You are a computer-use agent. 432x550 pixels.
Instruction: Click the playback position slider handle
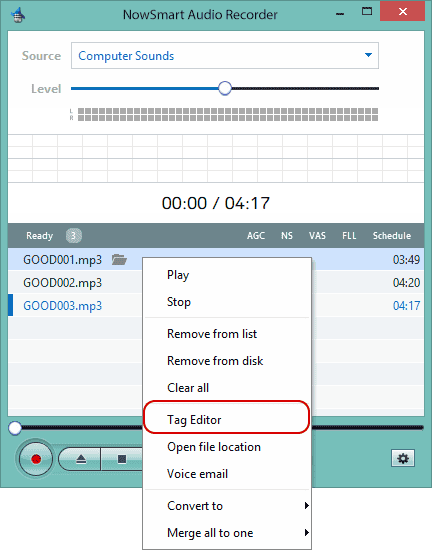click(15, 428)
